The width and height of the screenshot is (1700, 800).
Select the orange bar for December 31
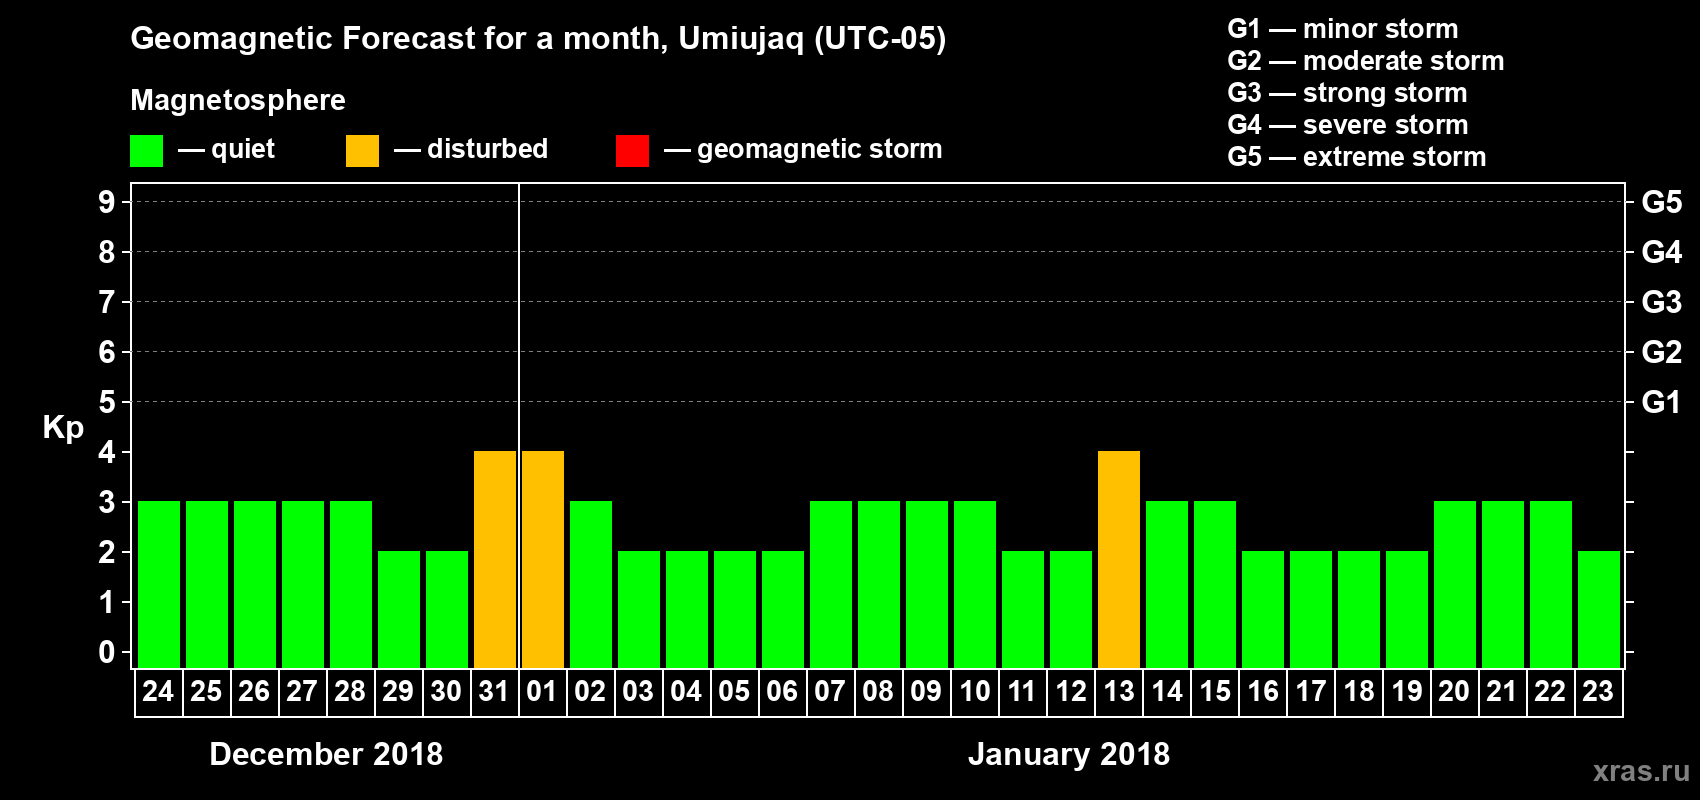coord(495,559)
